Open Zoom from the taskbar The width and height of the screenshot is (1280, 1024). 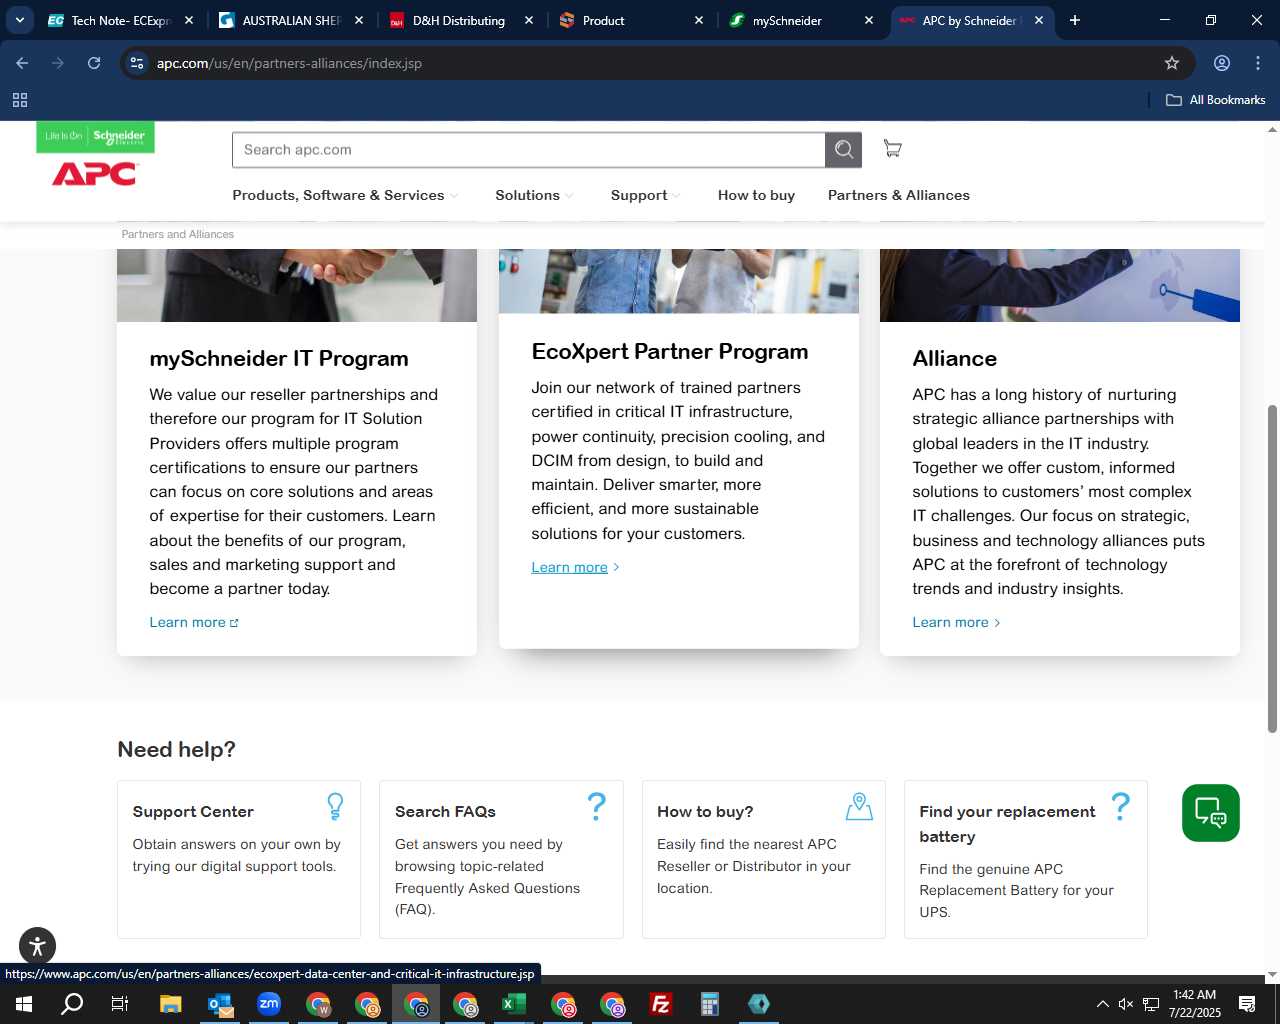269,1004
